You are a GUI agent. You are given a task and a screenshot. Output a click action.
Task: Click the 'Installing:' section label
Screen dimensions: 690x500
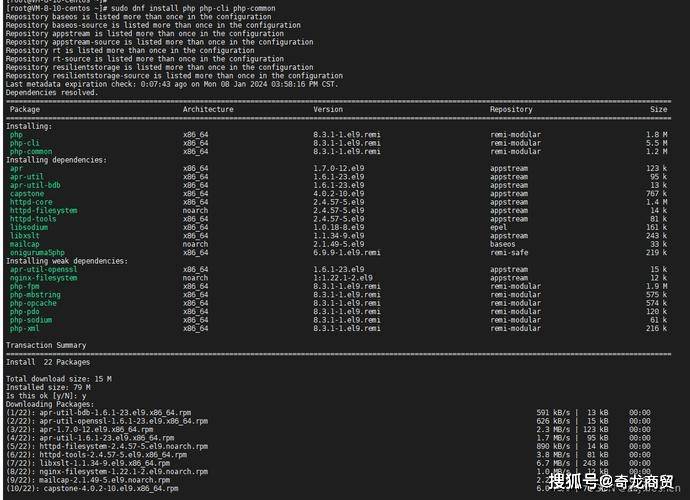29,126
